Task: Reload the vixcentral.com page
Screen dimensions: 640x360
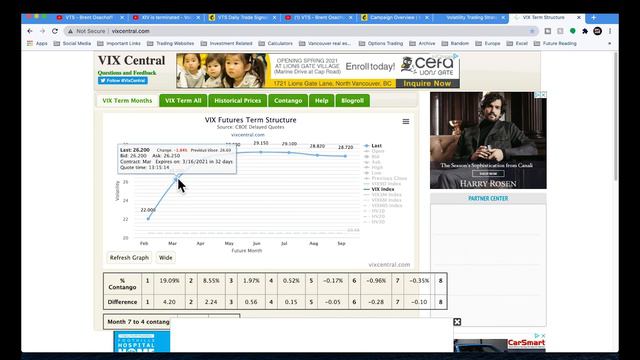Action: pos(55,31)
